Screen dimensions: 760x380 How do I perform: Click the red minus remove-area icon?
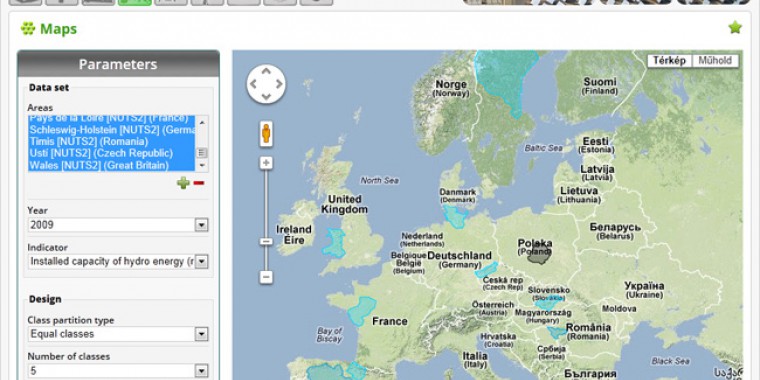(199, 183)
